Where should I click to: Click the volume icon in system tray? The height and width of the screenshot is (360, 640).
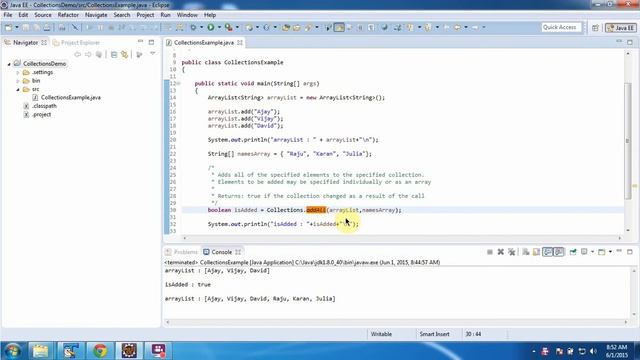(593, 351)
